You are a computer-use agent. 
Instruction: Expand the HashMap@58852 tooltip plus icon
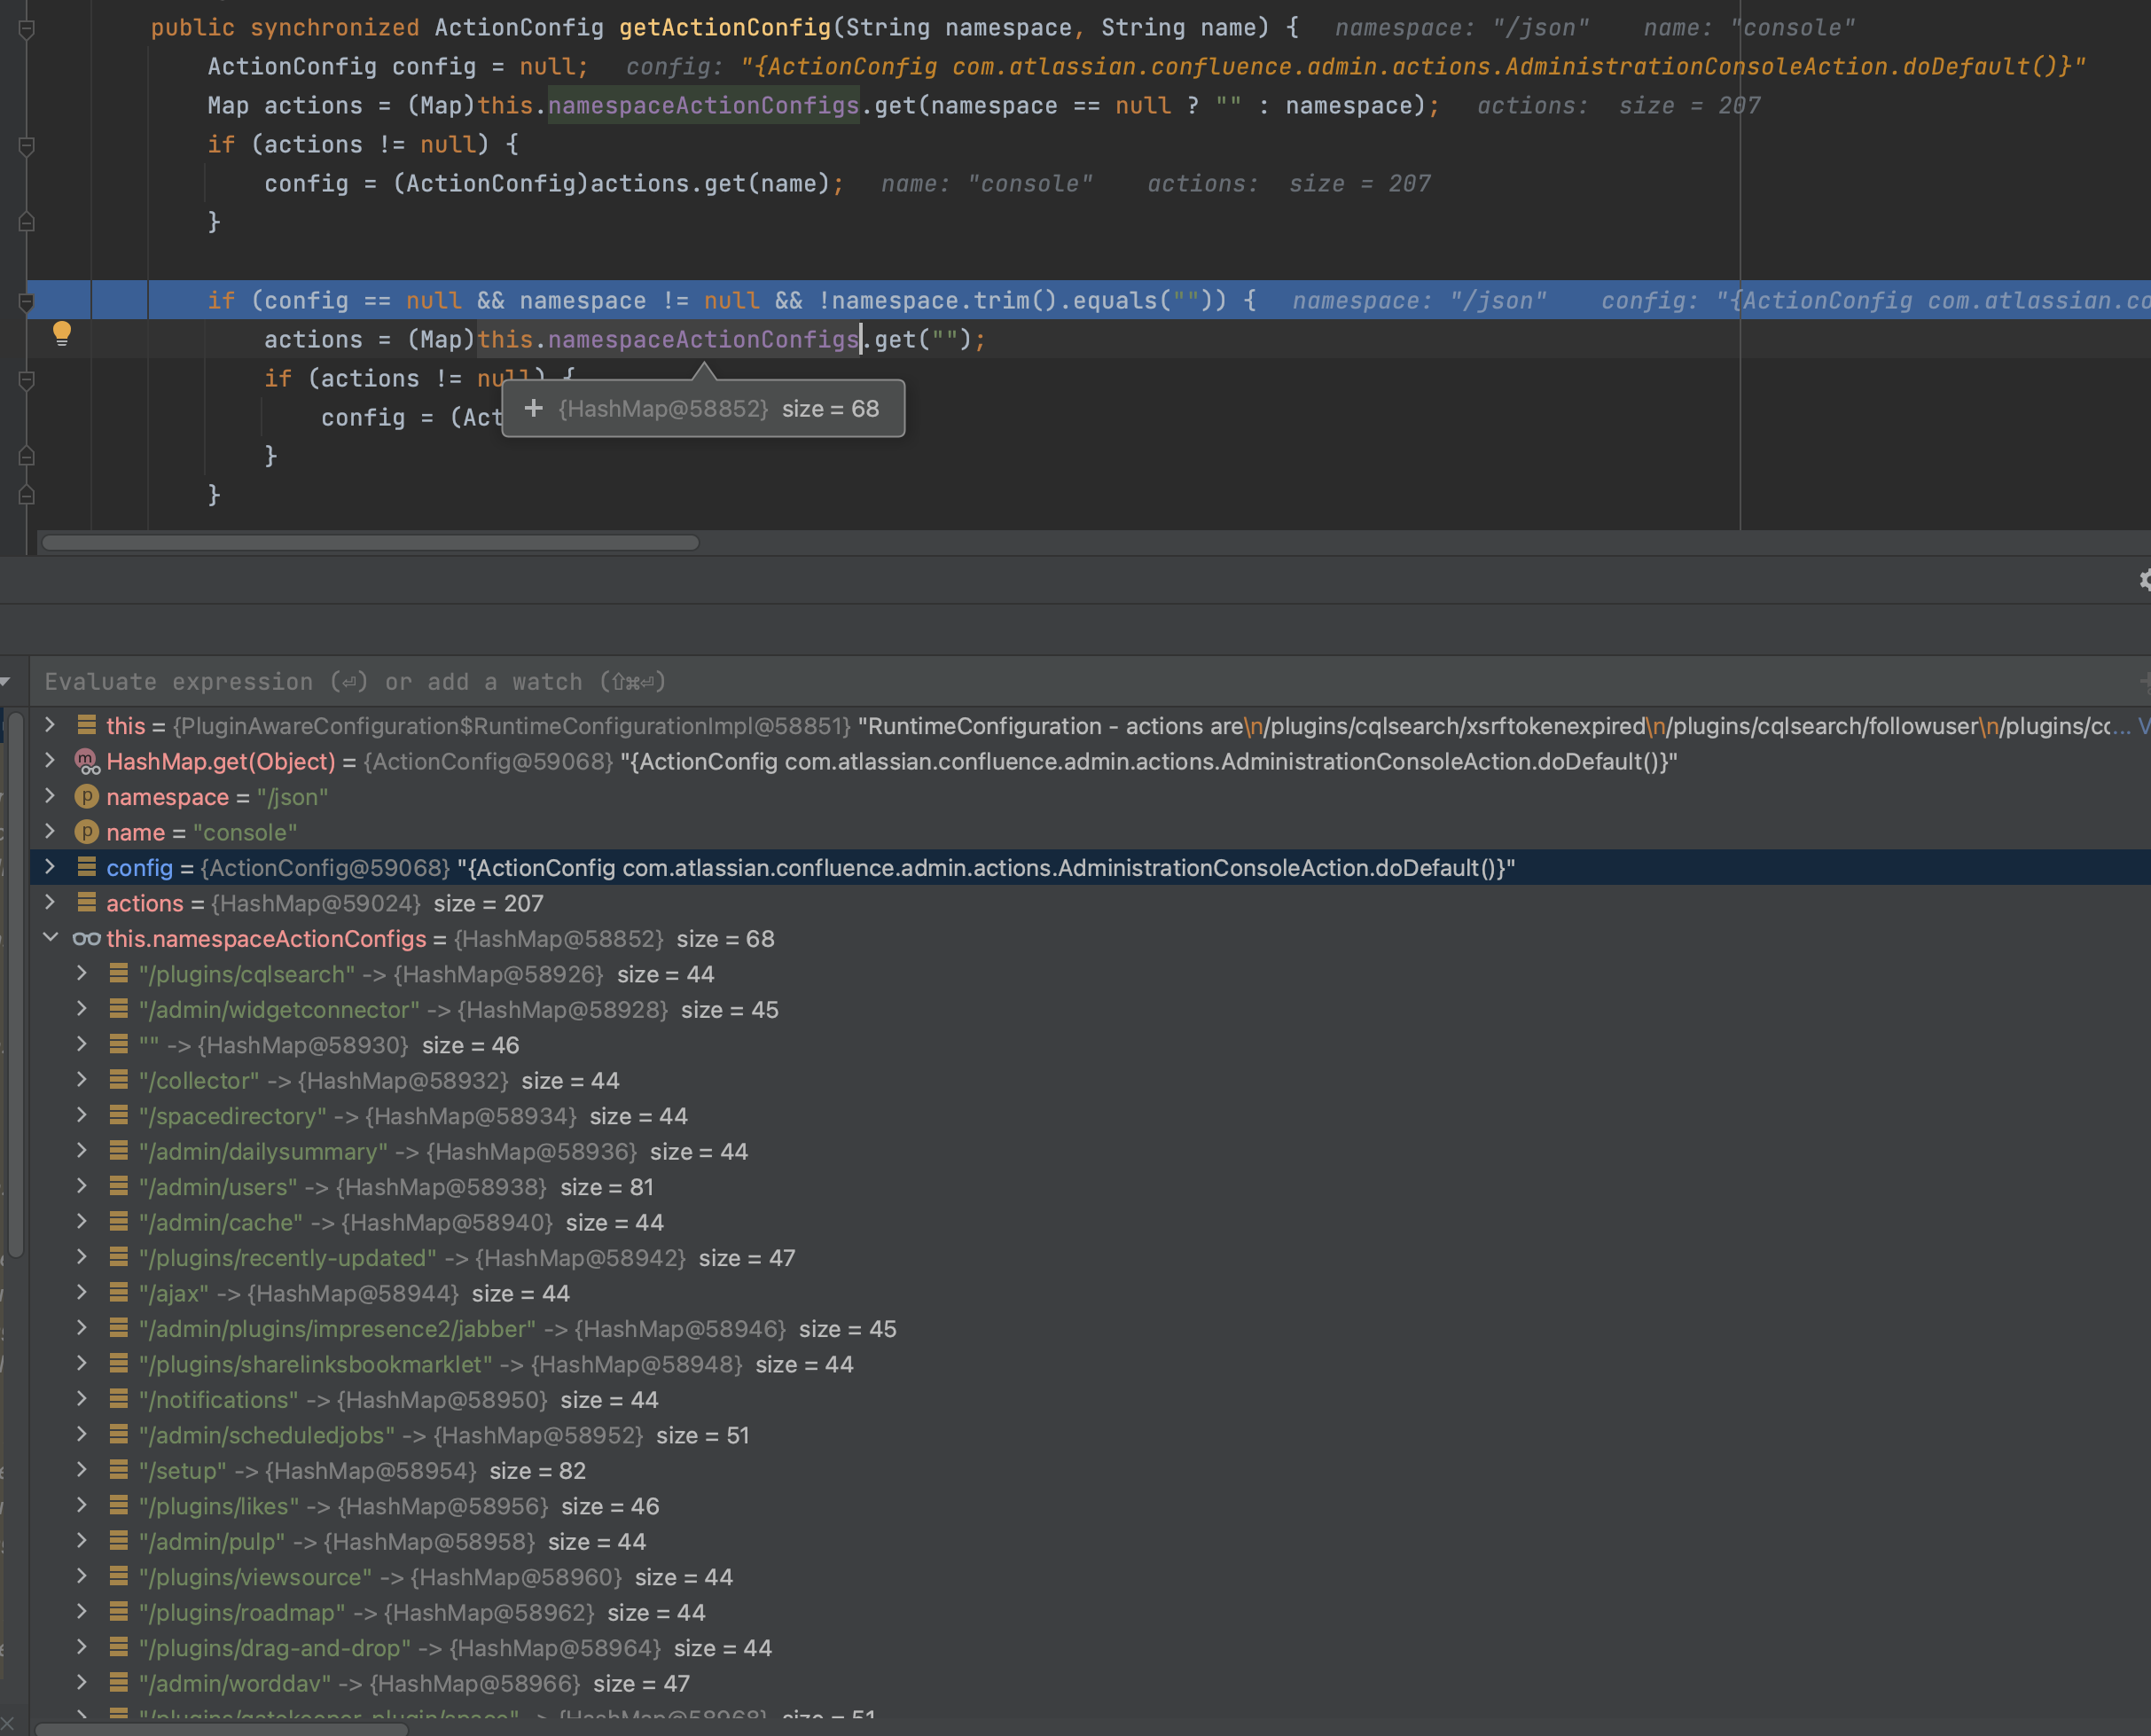pyautogui.click(x=533, y=408)
